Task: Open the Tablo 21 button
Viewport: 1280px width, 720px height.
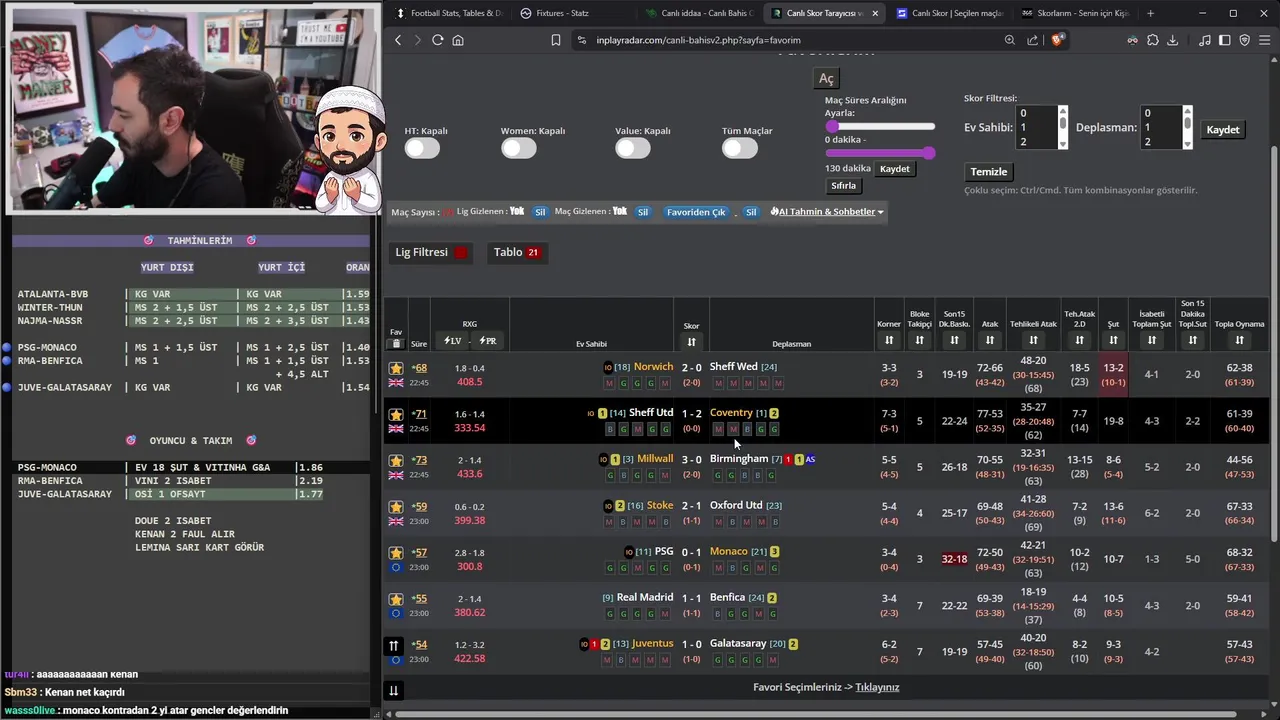Action: click(516, 252)
